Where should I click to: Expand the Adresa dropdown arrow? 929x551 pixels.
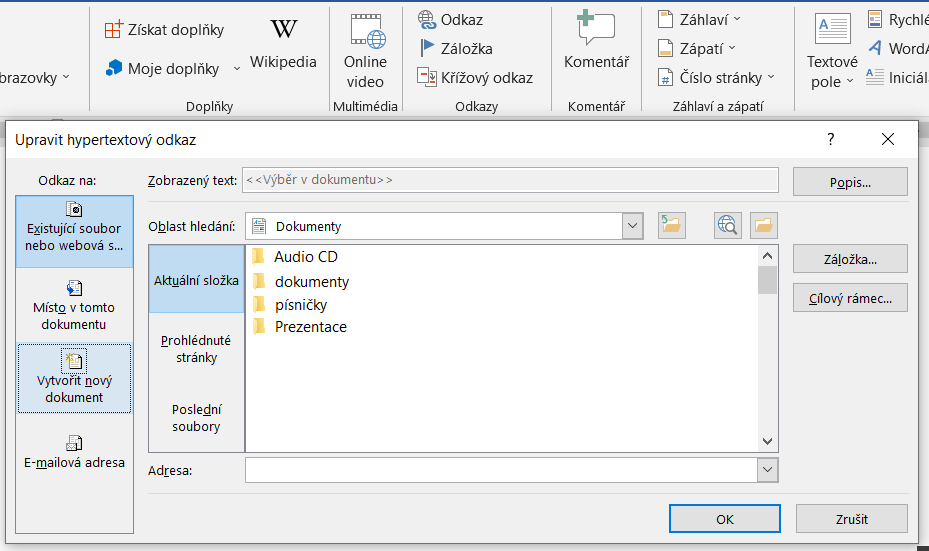(x=767, y=469)
